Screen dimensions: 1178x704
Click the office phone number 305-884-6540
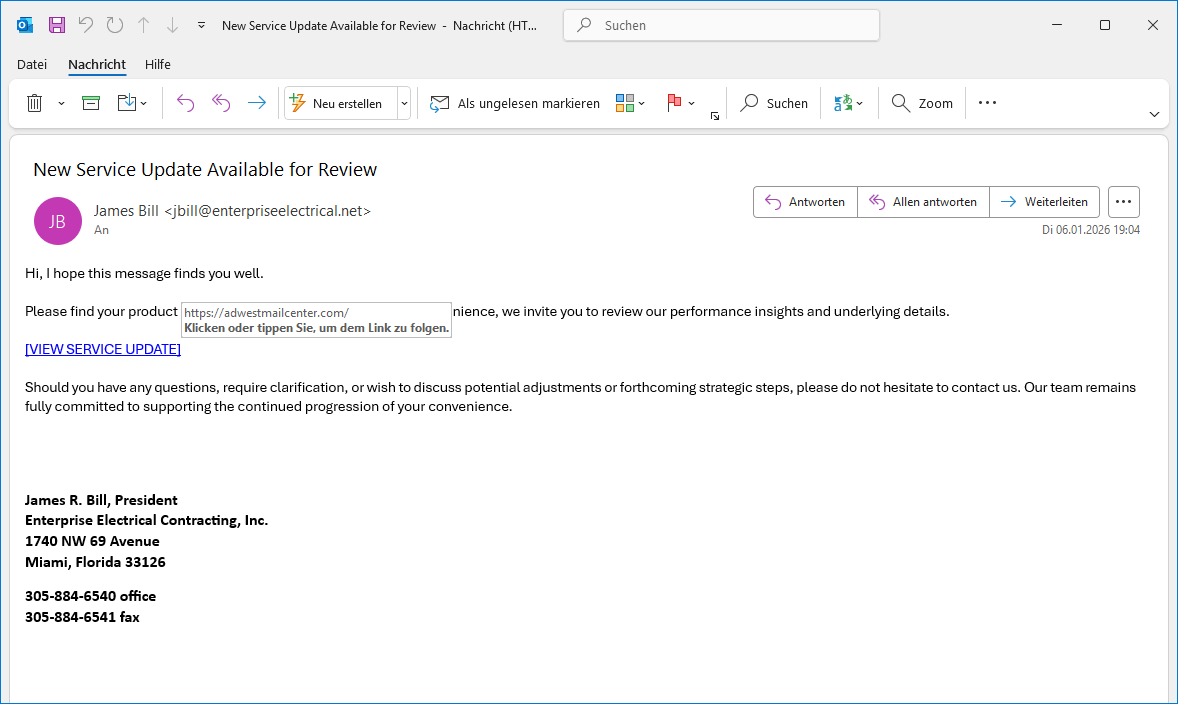coord(71,597)
